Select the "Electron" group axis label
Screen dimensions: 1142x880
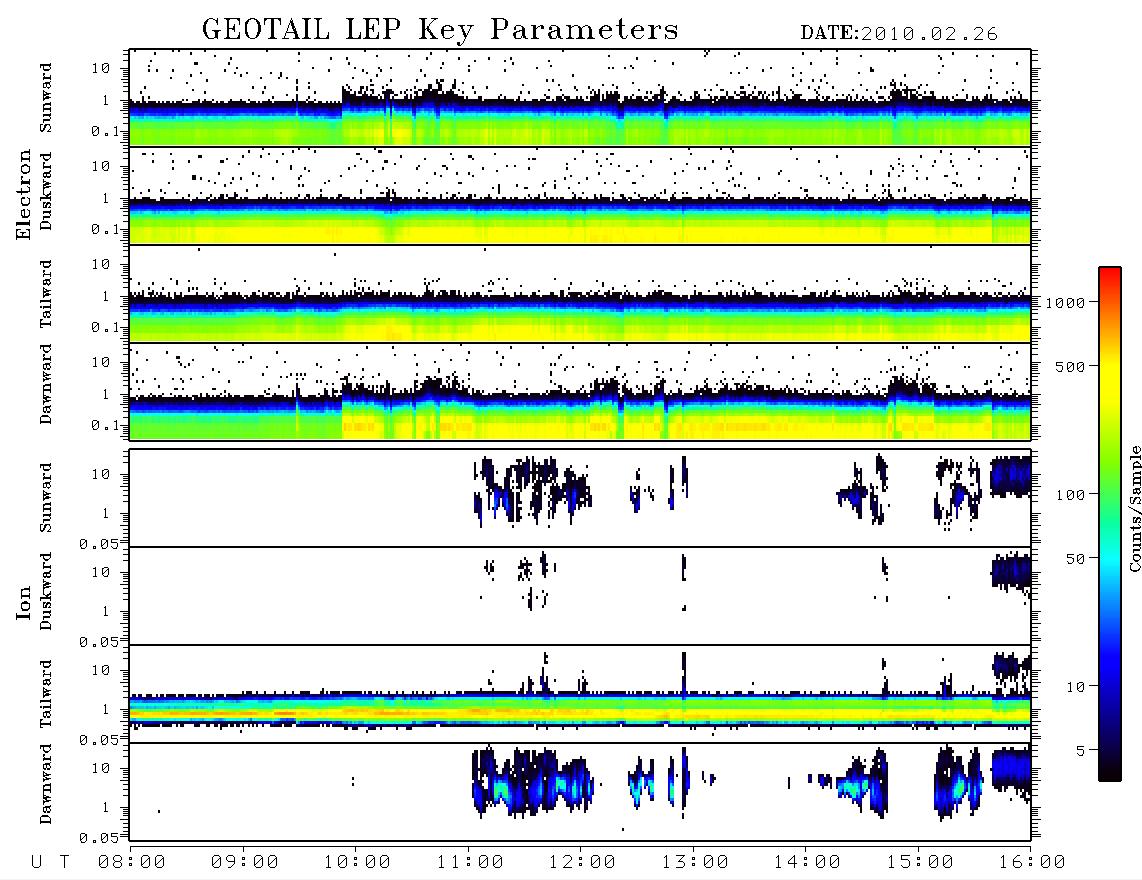click(x=24, y=195)
